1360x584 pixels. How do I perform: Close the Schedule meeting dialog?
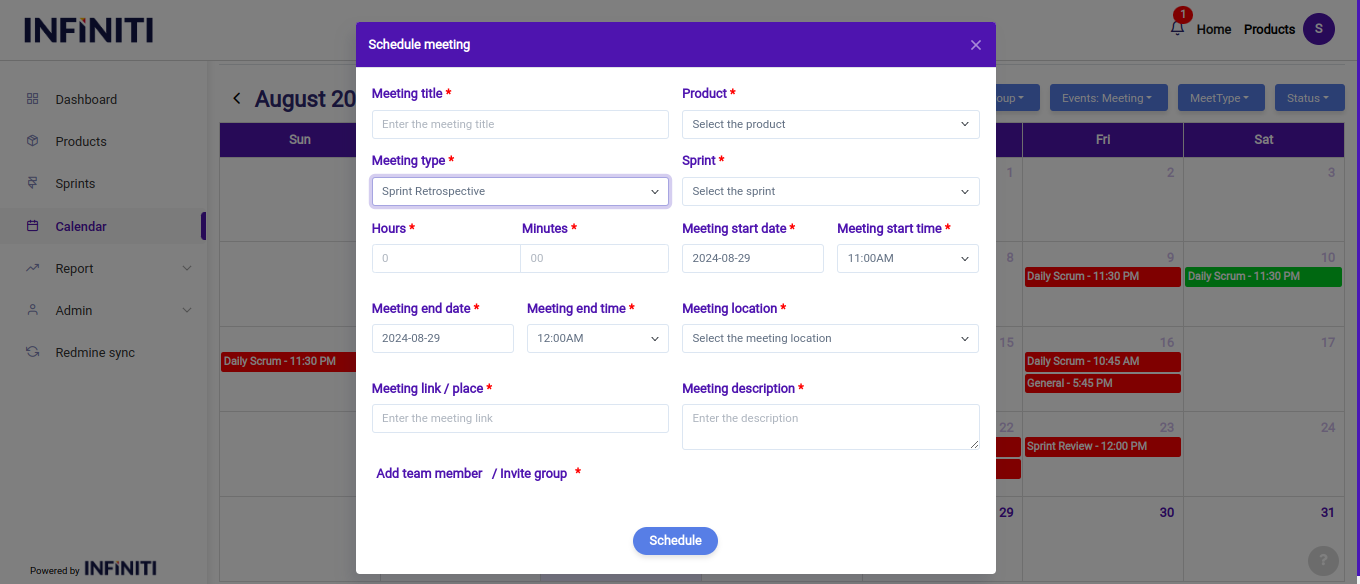coord(976,45)
